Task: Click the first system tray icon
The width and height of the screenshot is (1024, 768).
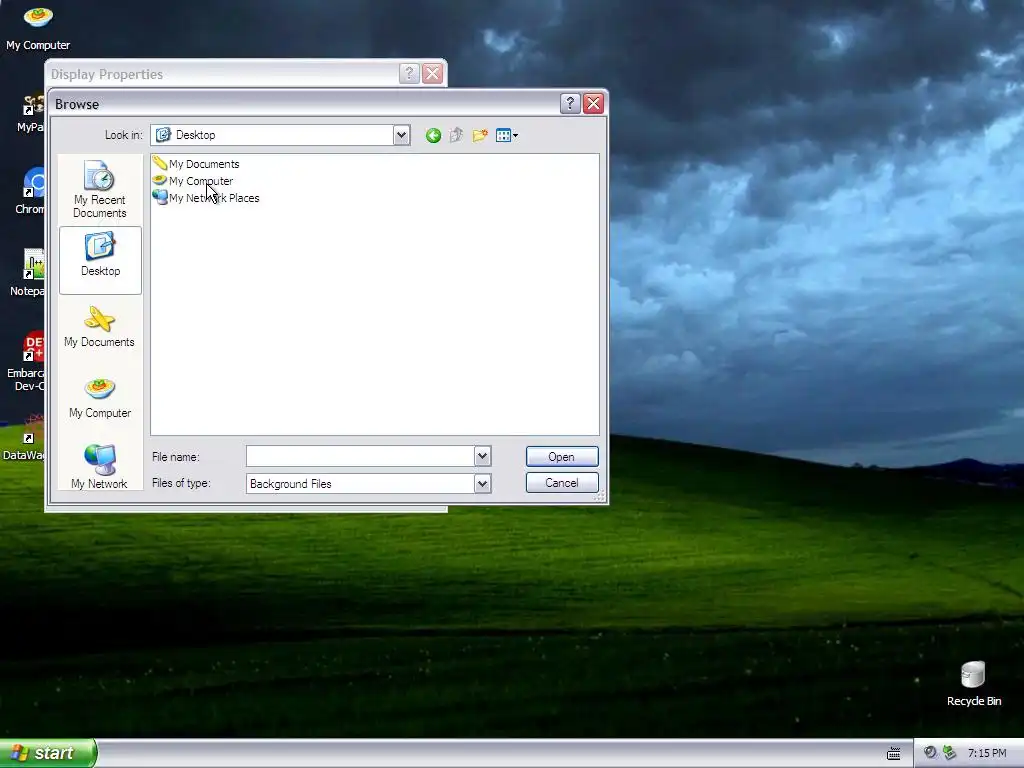Action: (x=931, y=753)
